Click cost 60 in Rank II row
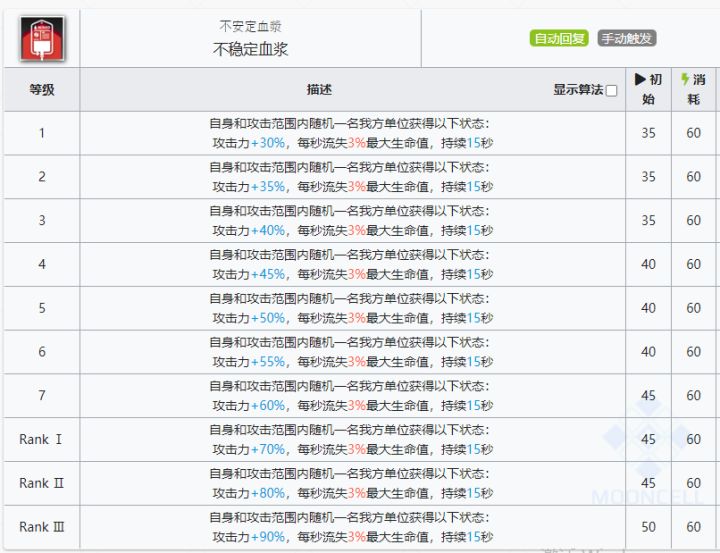The width and height of the screenshot is (720, 553). coord(693,483)
